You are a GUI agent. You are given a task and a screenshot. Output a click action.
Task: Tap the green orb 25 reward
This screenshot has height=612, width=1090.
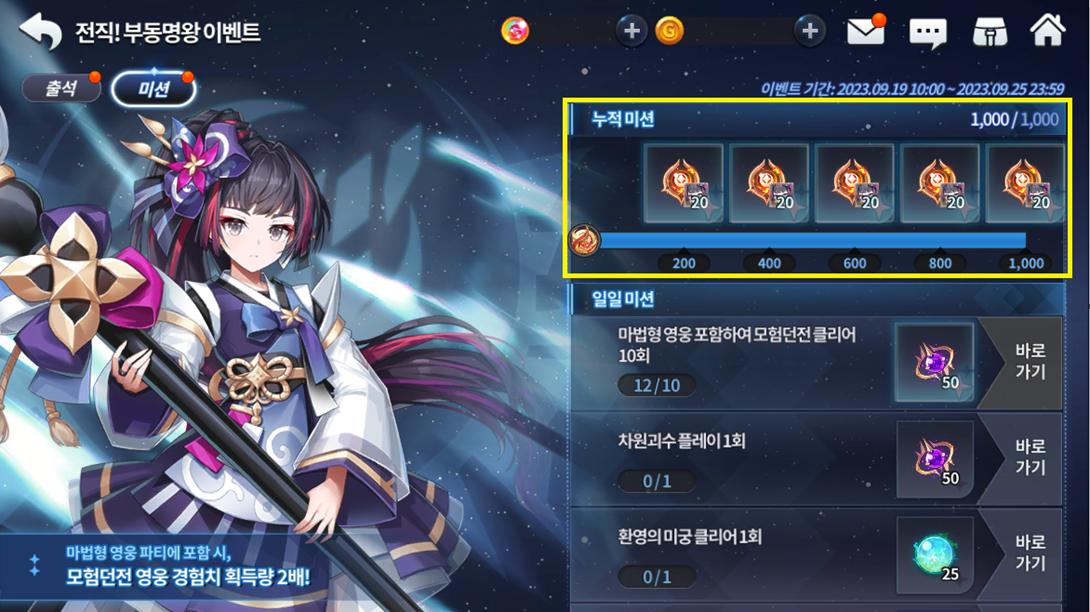[x=935, y=555]
